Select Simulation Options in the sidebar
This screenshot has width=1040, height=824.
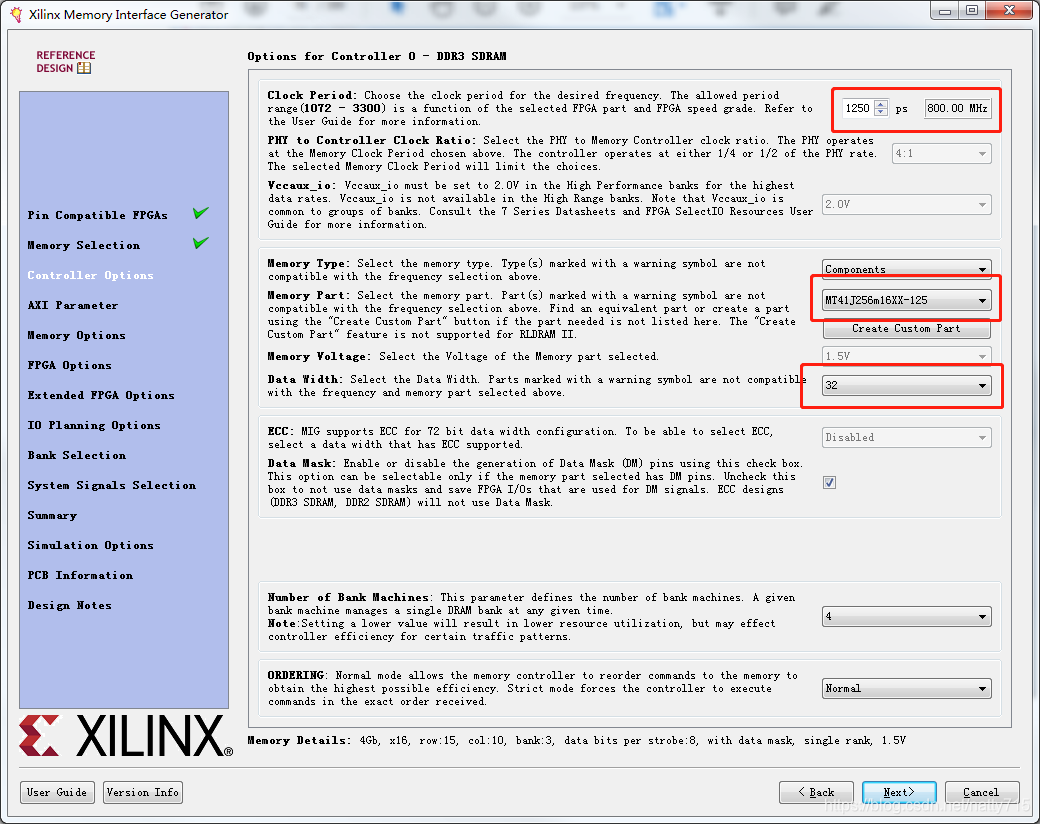91,545
